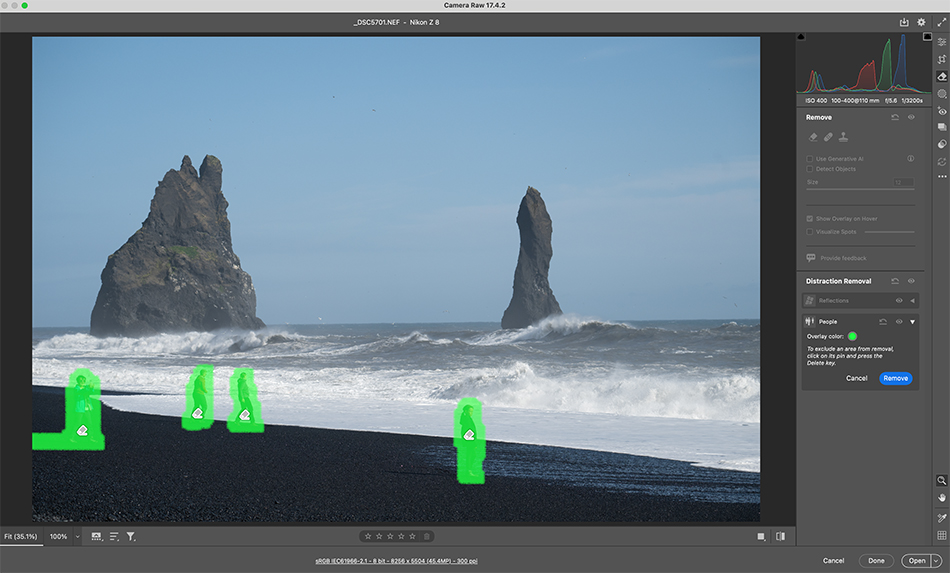Toggle the grid overlay icon
This screenshot has height=573, width=950.
(942, 535)
